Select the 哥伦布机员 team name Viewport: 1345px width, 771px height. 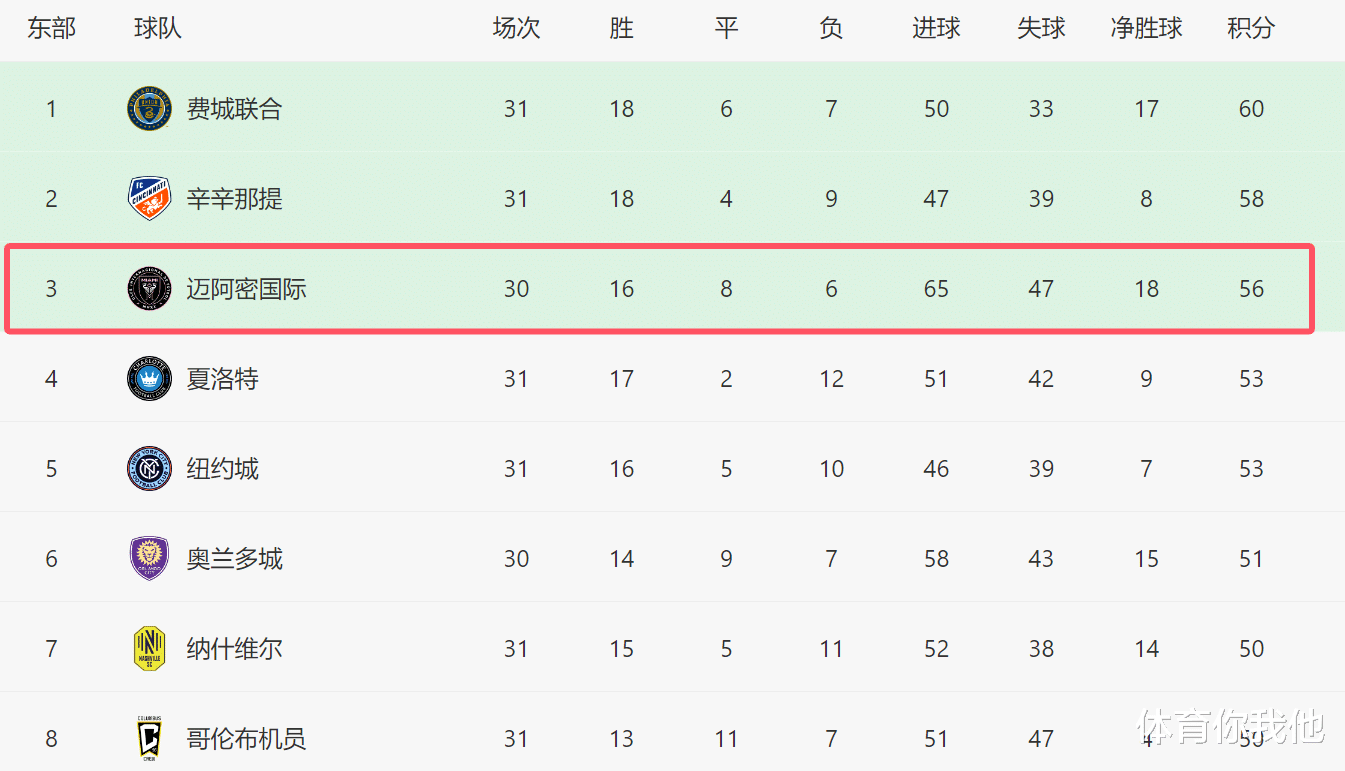pyautogui.click(x=246, y=739)
